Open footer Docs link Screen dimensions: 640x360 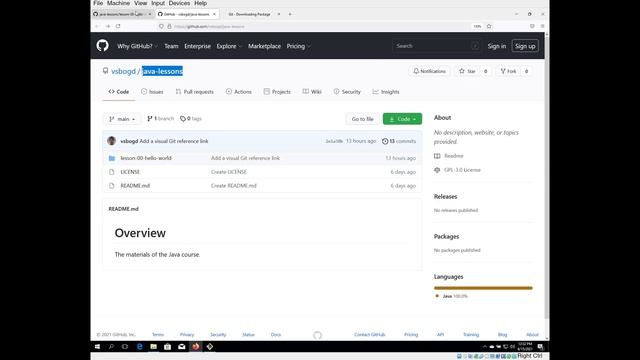(x=276, y=335)
